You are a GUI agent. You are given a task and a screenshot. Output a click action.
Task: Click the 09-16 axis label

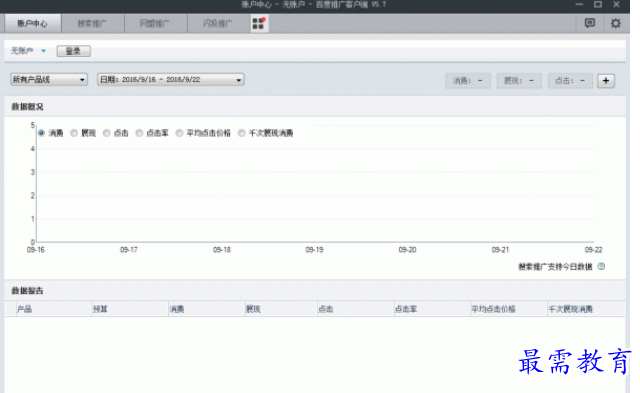tap(36, 250)
